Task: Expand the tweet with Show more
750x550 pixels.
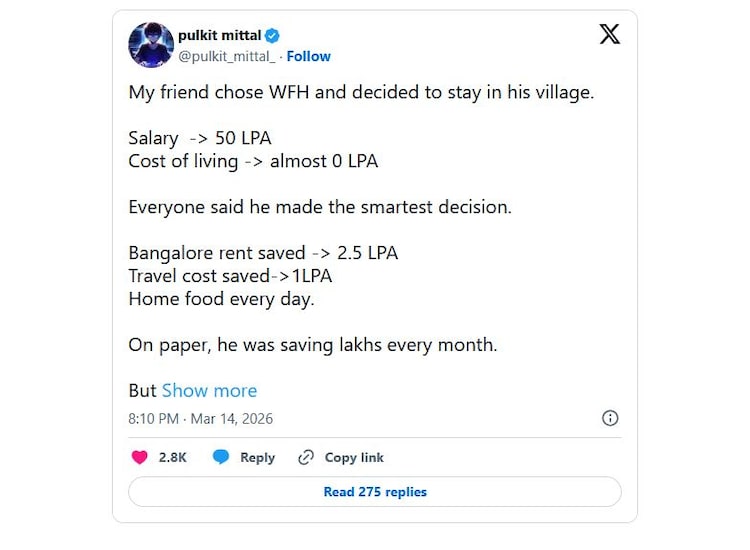Action: (209, 390)
